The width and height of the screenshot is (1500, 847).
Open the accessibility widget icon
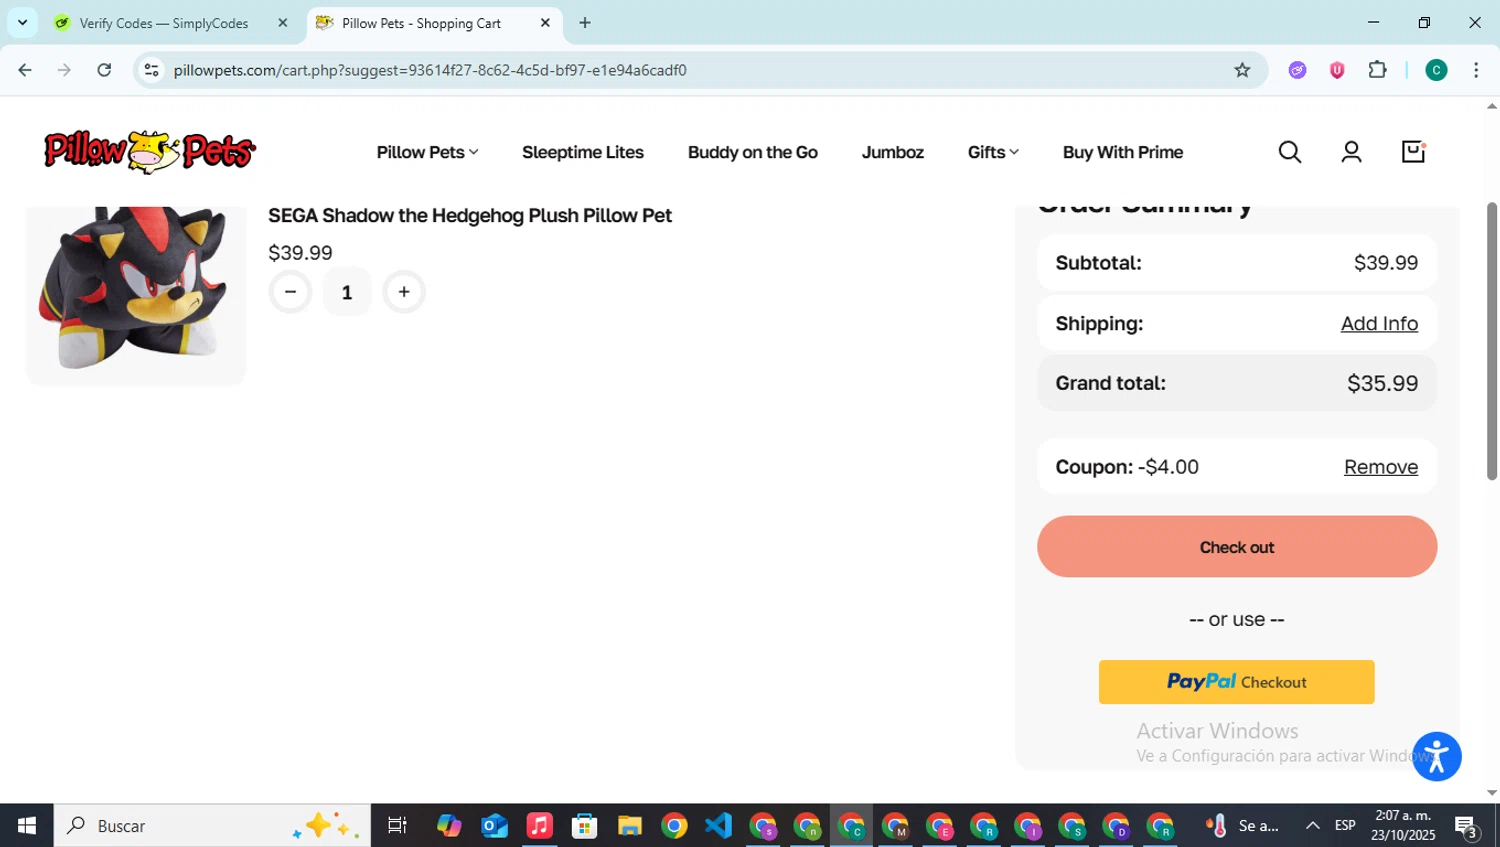point(1437,757)
